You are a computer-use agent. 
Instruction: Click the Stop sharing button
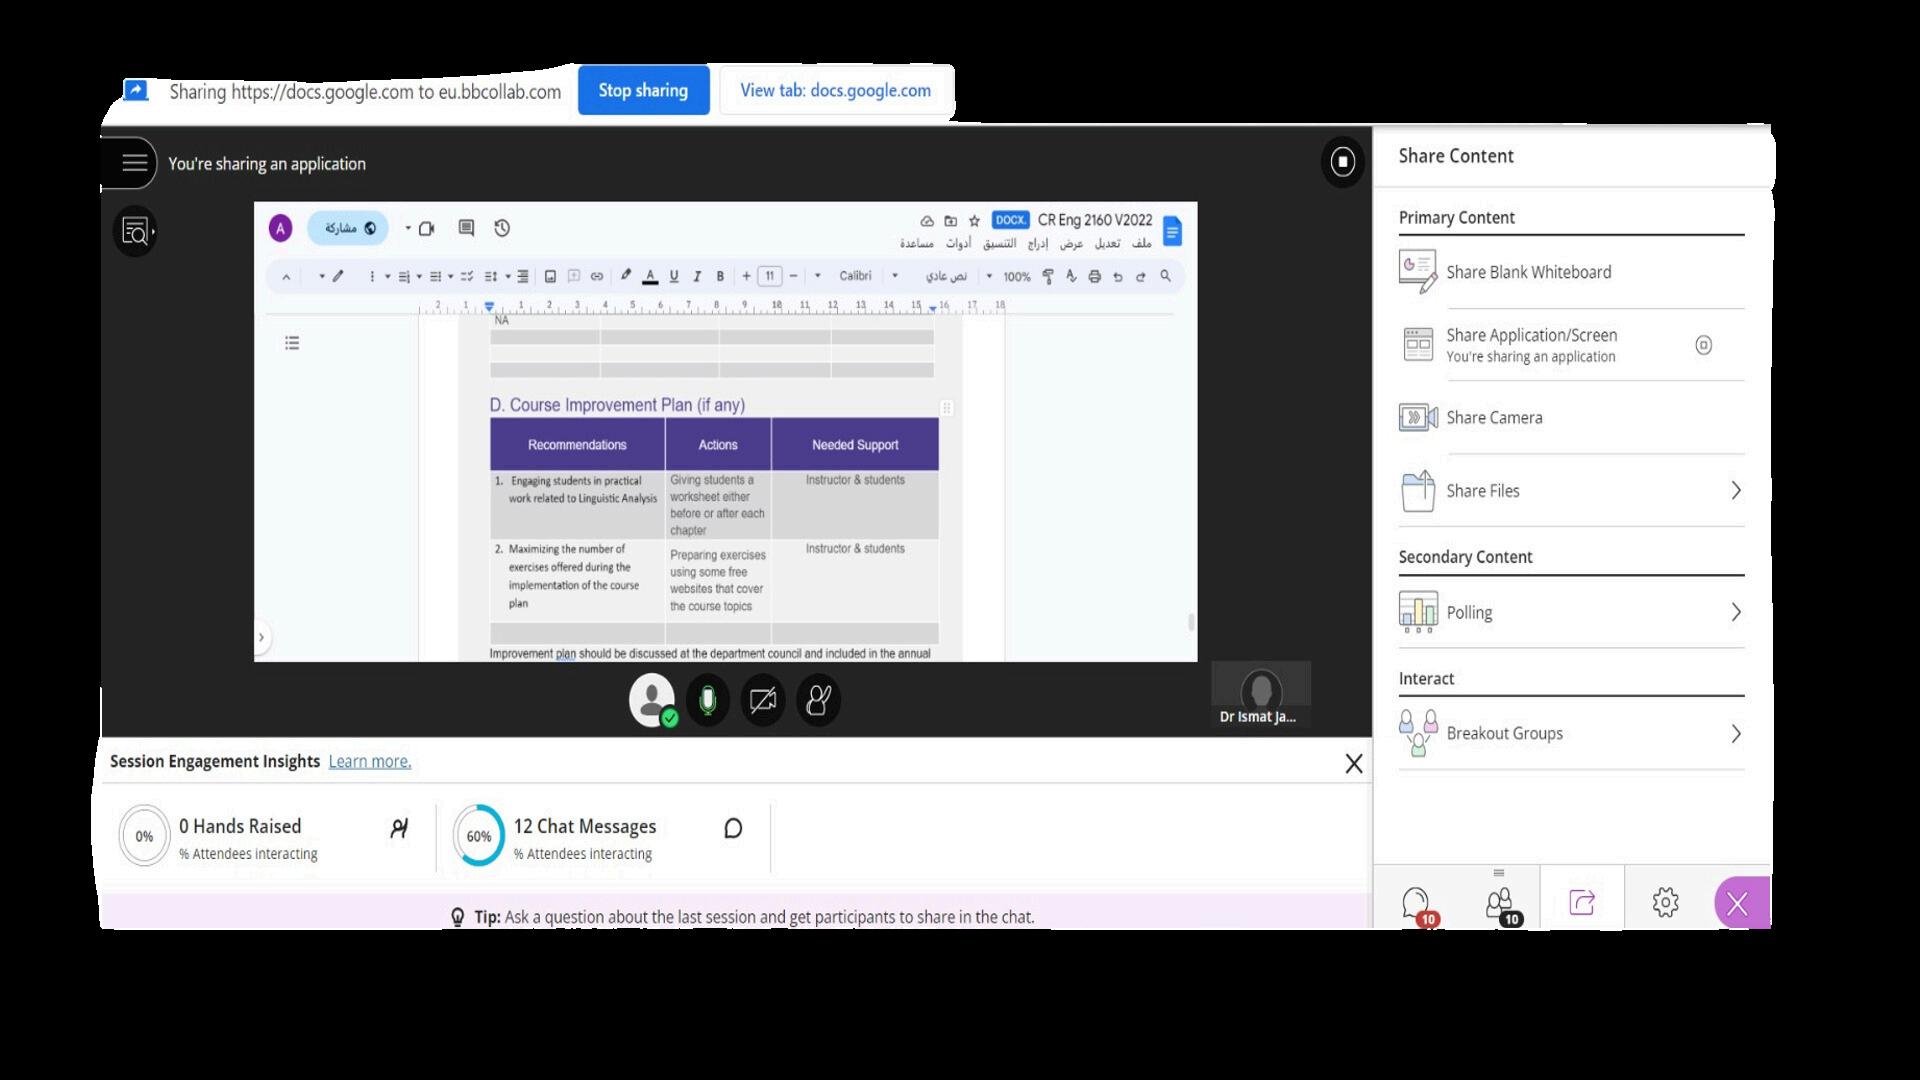tap(643, 90)
